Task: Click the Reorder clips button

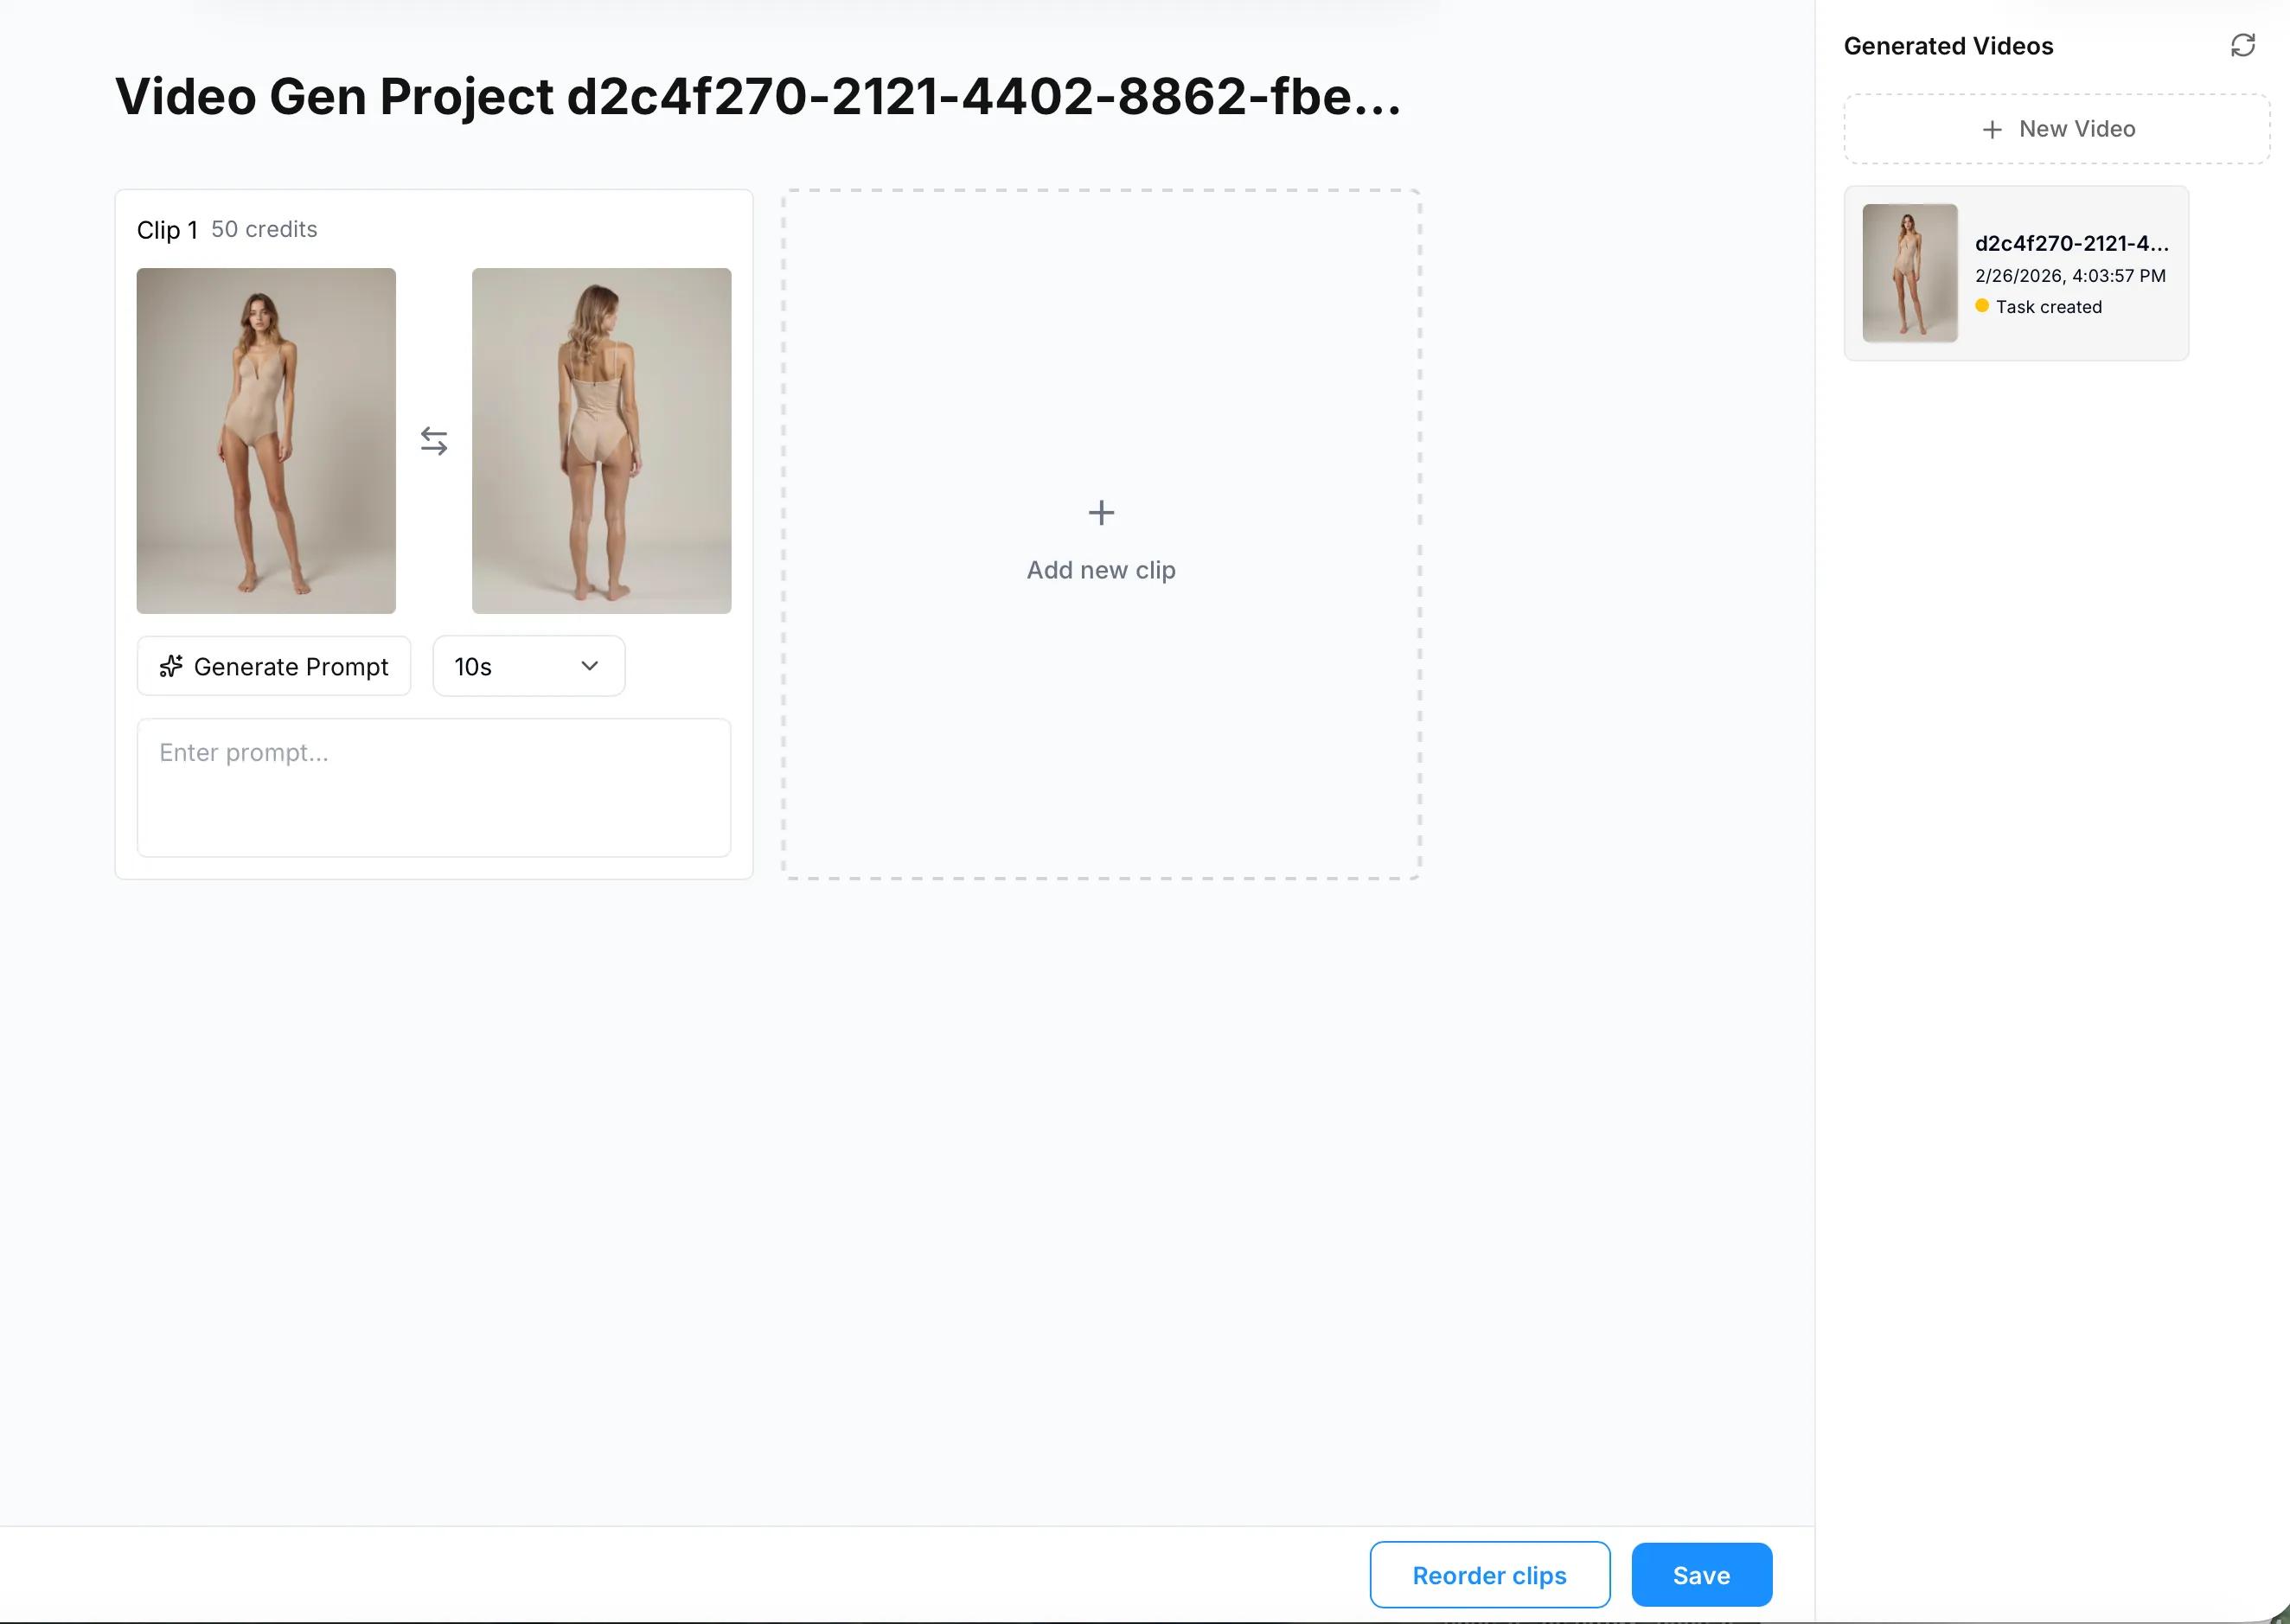Action: coord(1488,1575)
